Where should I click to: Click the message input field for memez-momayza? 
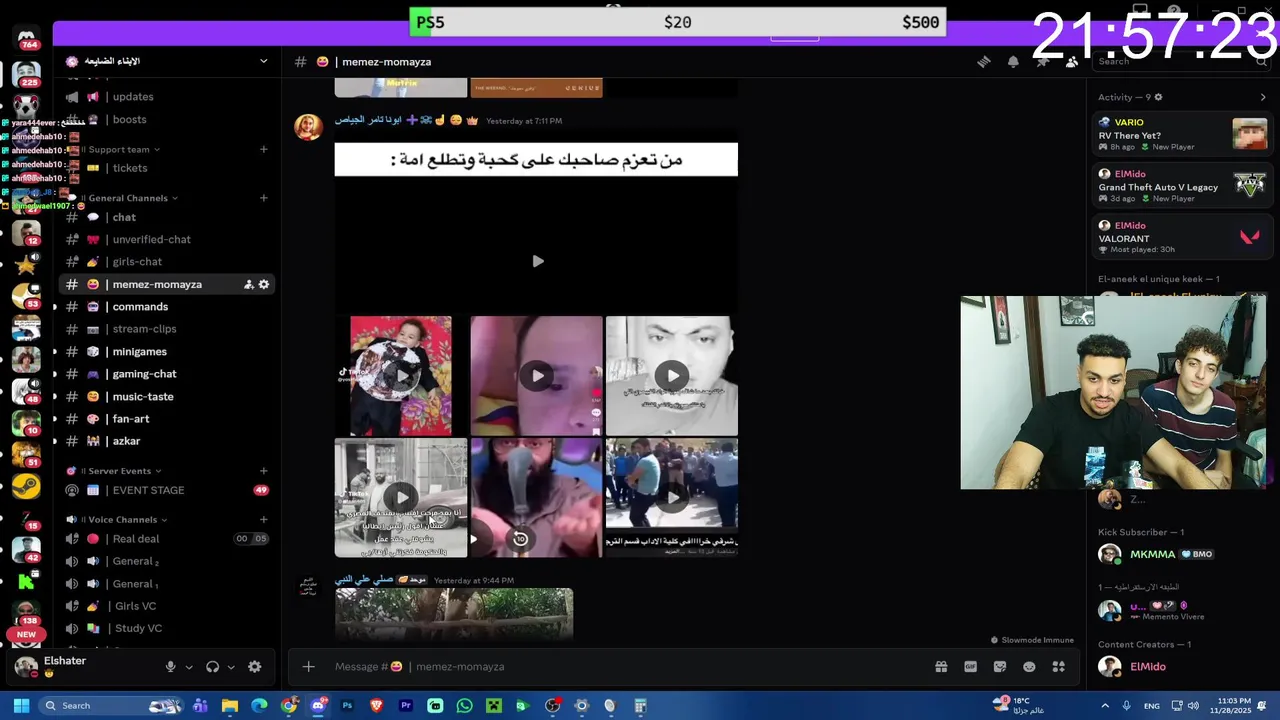point(620,667)
